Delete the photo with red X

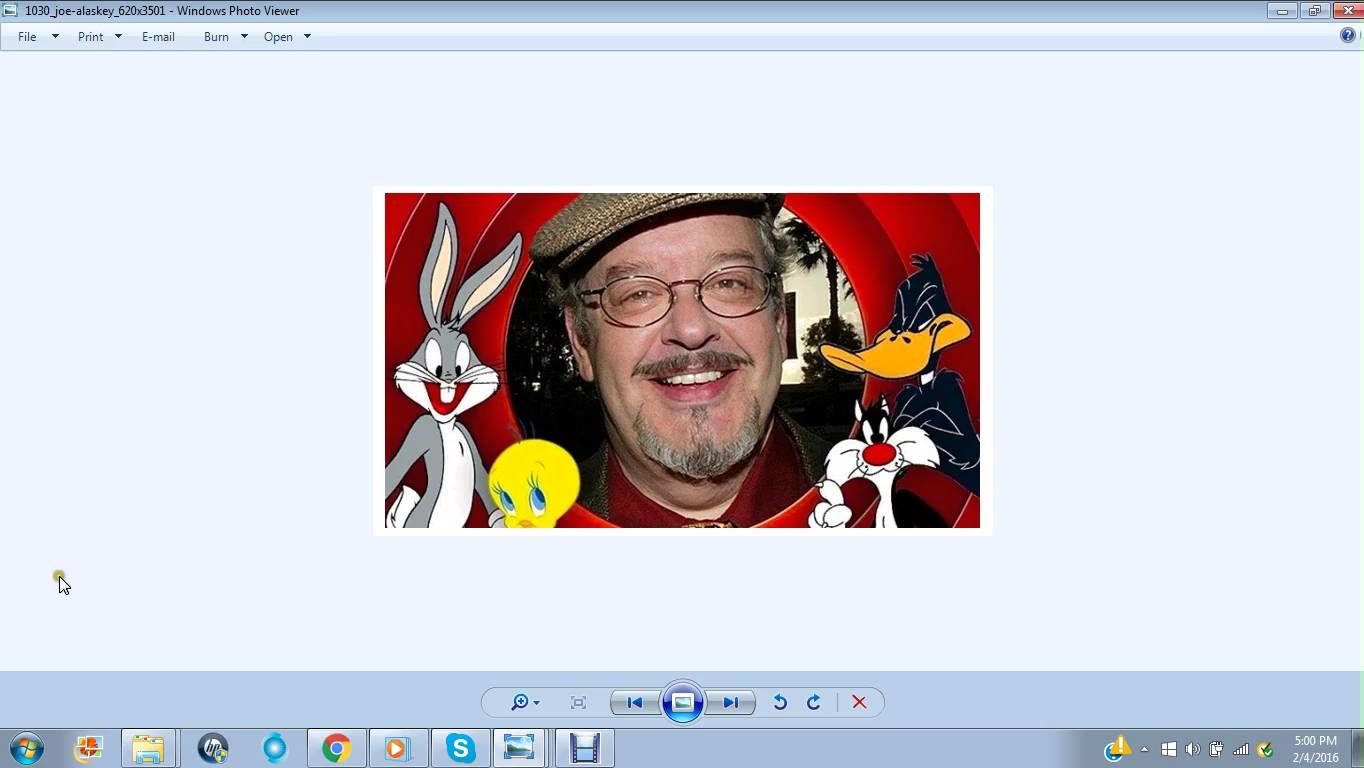click(859, 702)
